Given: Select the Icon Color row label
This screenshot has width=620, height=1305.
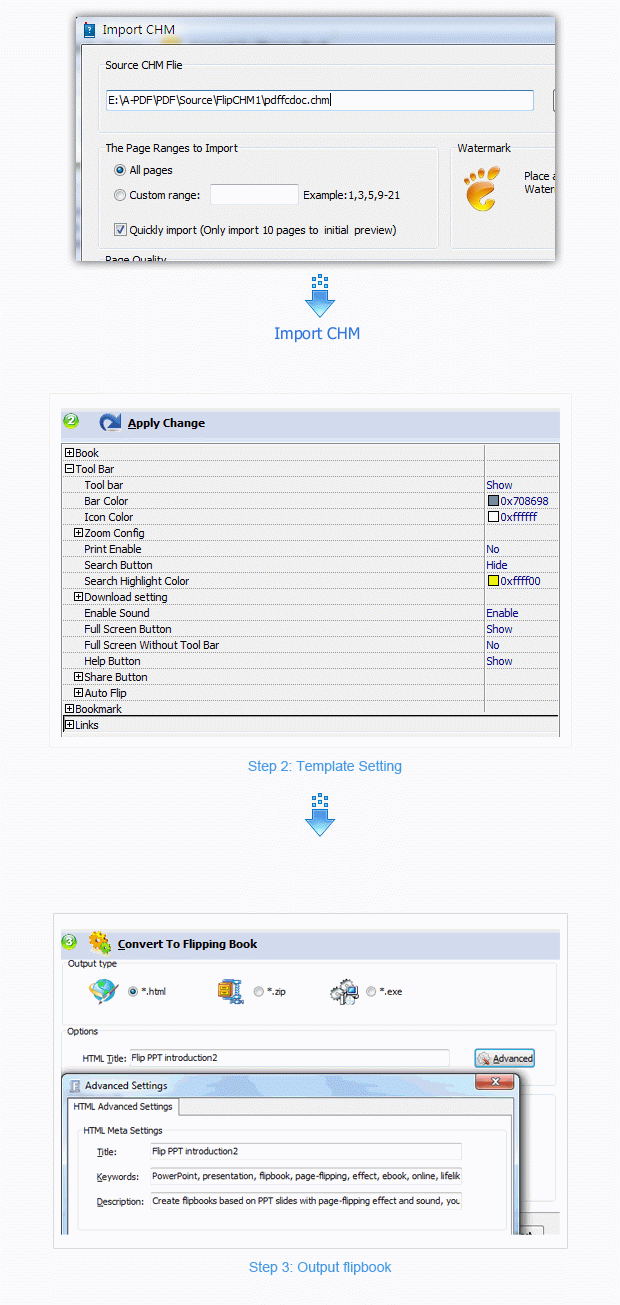Looking at the screenshot, I should [108, 517].
